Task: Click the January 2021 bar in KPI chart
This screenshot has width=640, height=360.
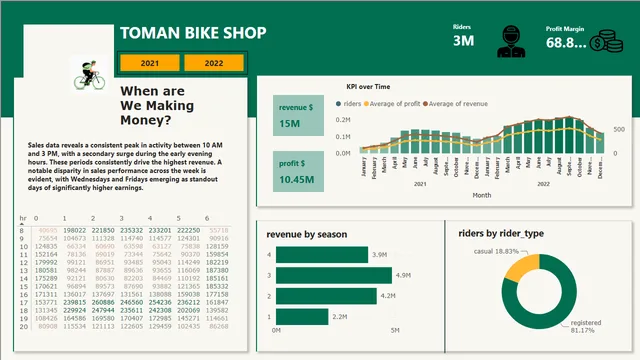Action: click(364, 150)
